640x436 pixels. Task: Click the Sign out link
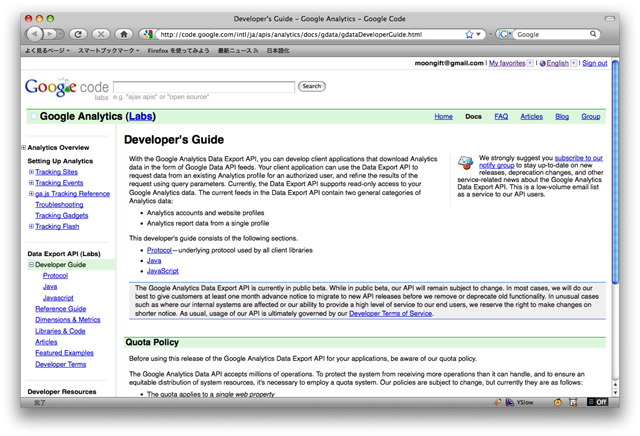click(595, 63)
